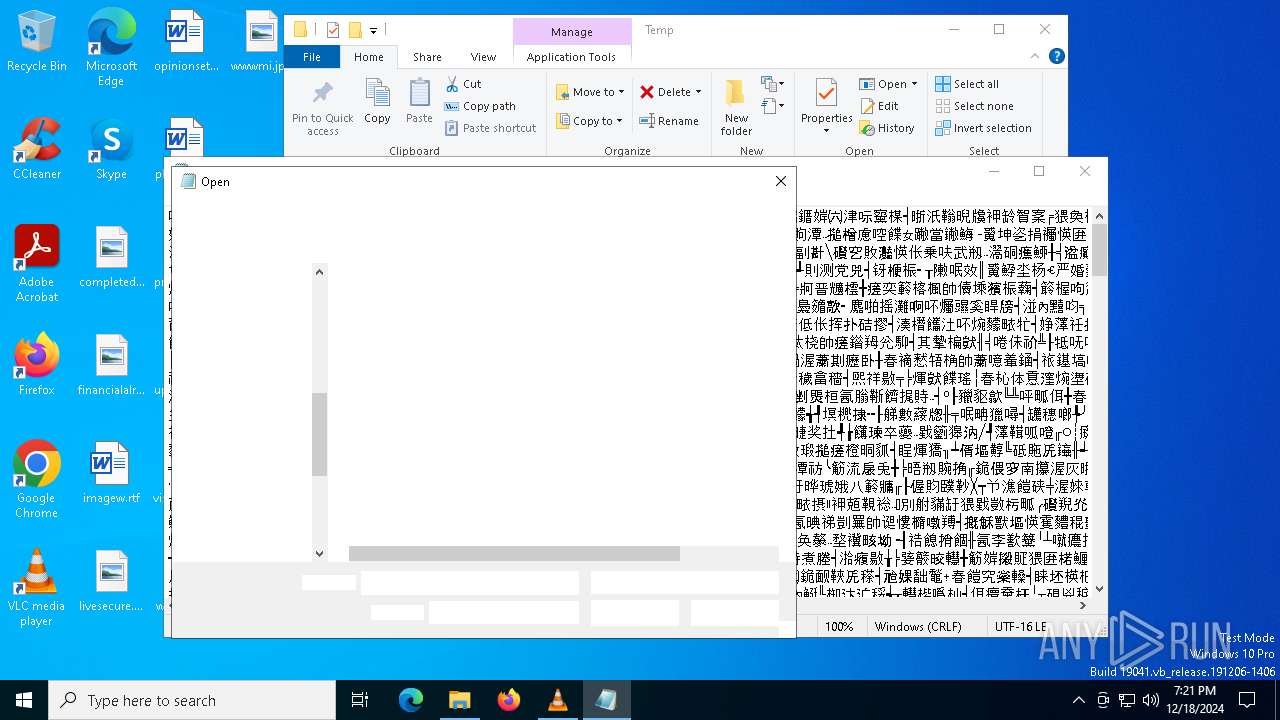This screenshot has height=720, width=1280.
Task: Cut the selection using the scissors button
Action: [x=463, y=84]
